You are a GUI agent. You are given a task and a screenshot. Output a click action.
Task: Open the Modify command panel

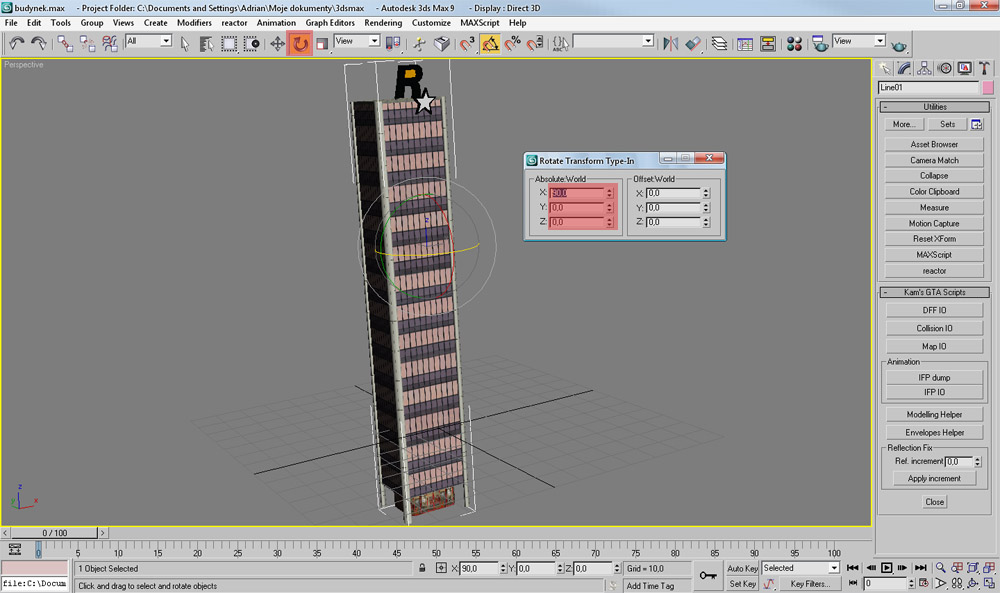click(904, 68)
